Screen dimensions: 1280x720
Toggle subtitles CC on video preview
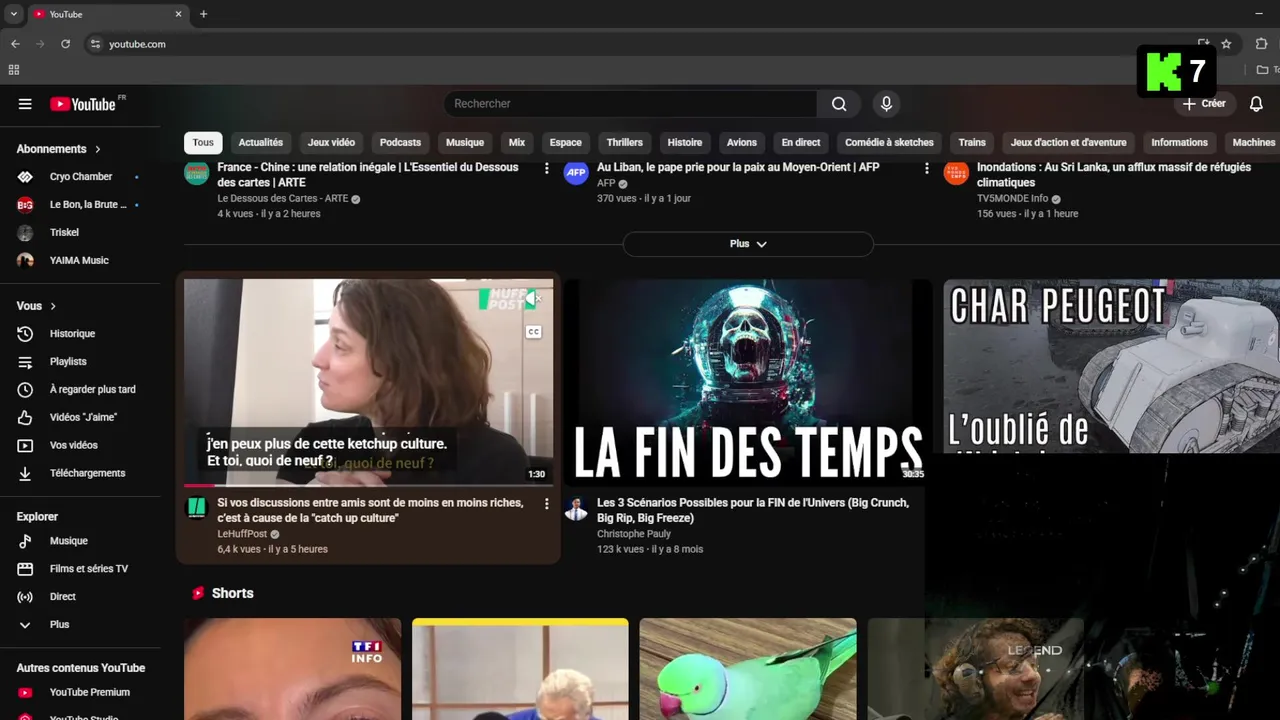534,332
